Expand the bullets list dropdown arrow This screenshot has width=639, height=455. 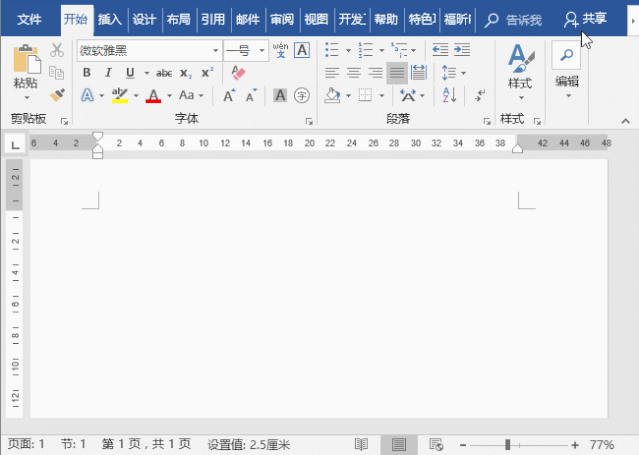(348, 51)
